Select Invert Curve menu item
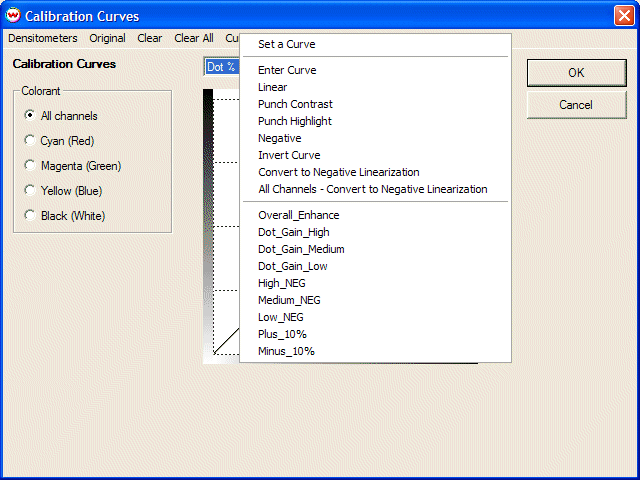The width and height of the screenshot is (640, 480). click(x=289, y=156)
